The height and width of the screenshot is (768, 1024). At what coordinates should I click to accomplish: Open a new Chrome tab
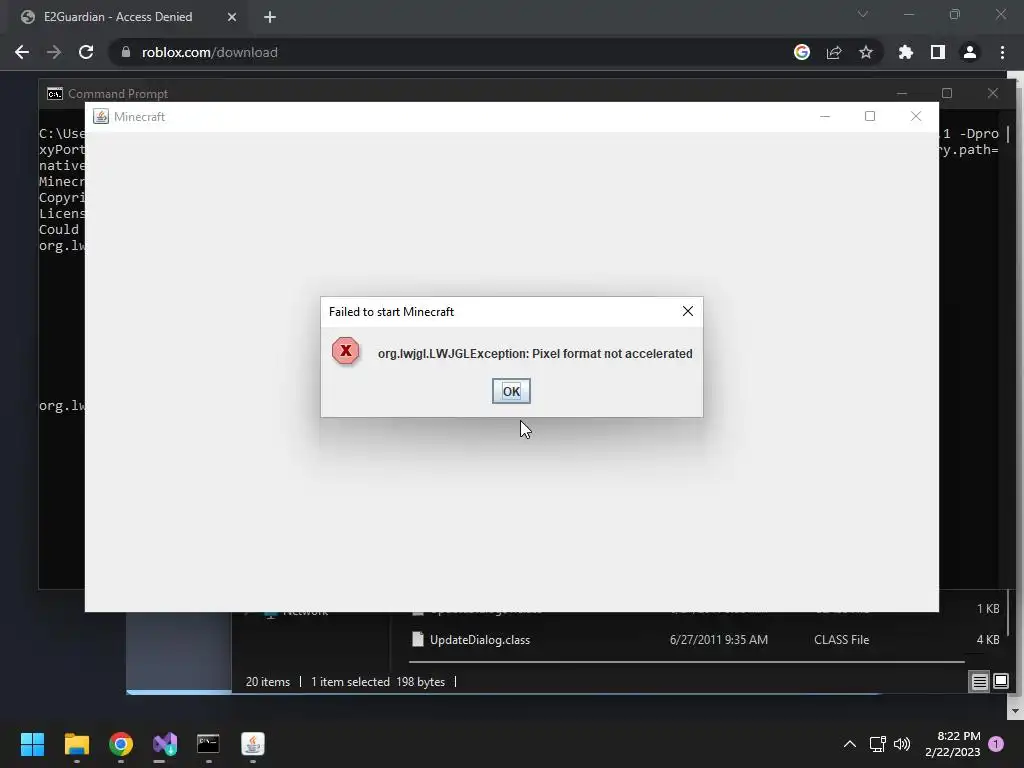[x=270, y=17]
